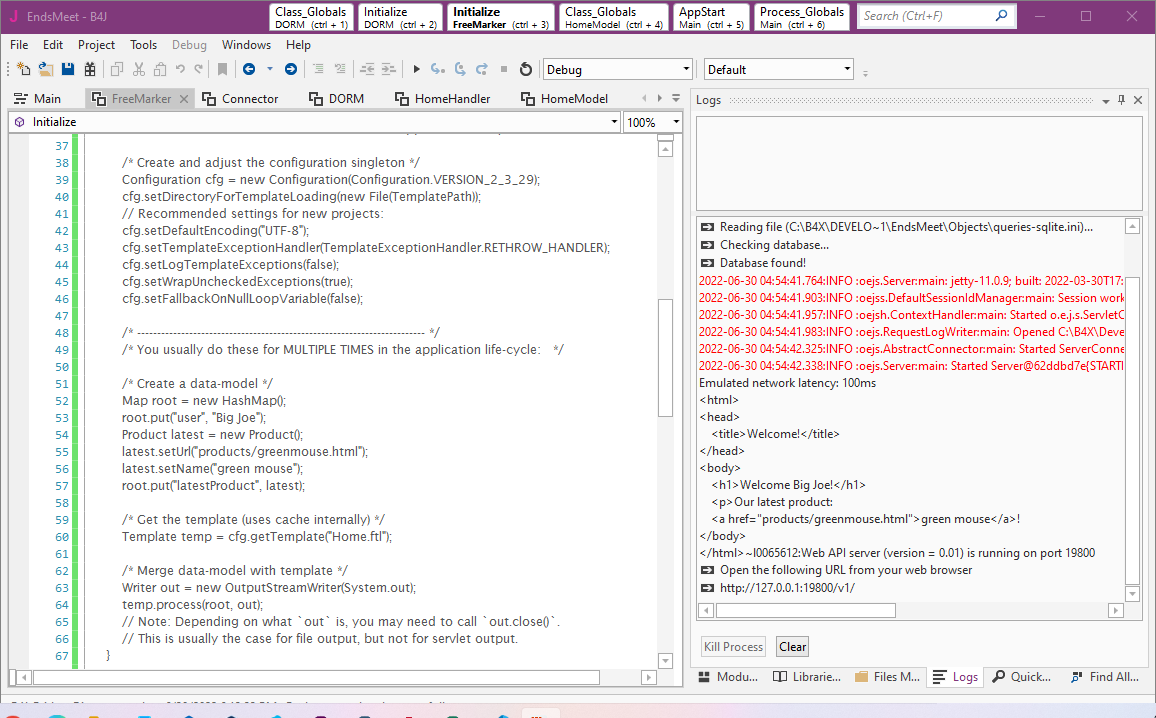1156x718 pixels.
Task: Switch to the Find All References bottom tab
Action: tap(1104, 677)
